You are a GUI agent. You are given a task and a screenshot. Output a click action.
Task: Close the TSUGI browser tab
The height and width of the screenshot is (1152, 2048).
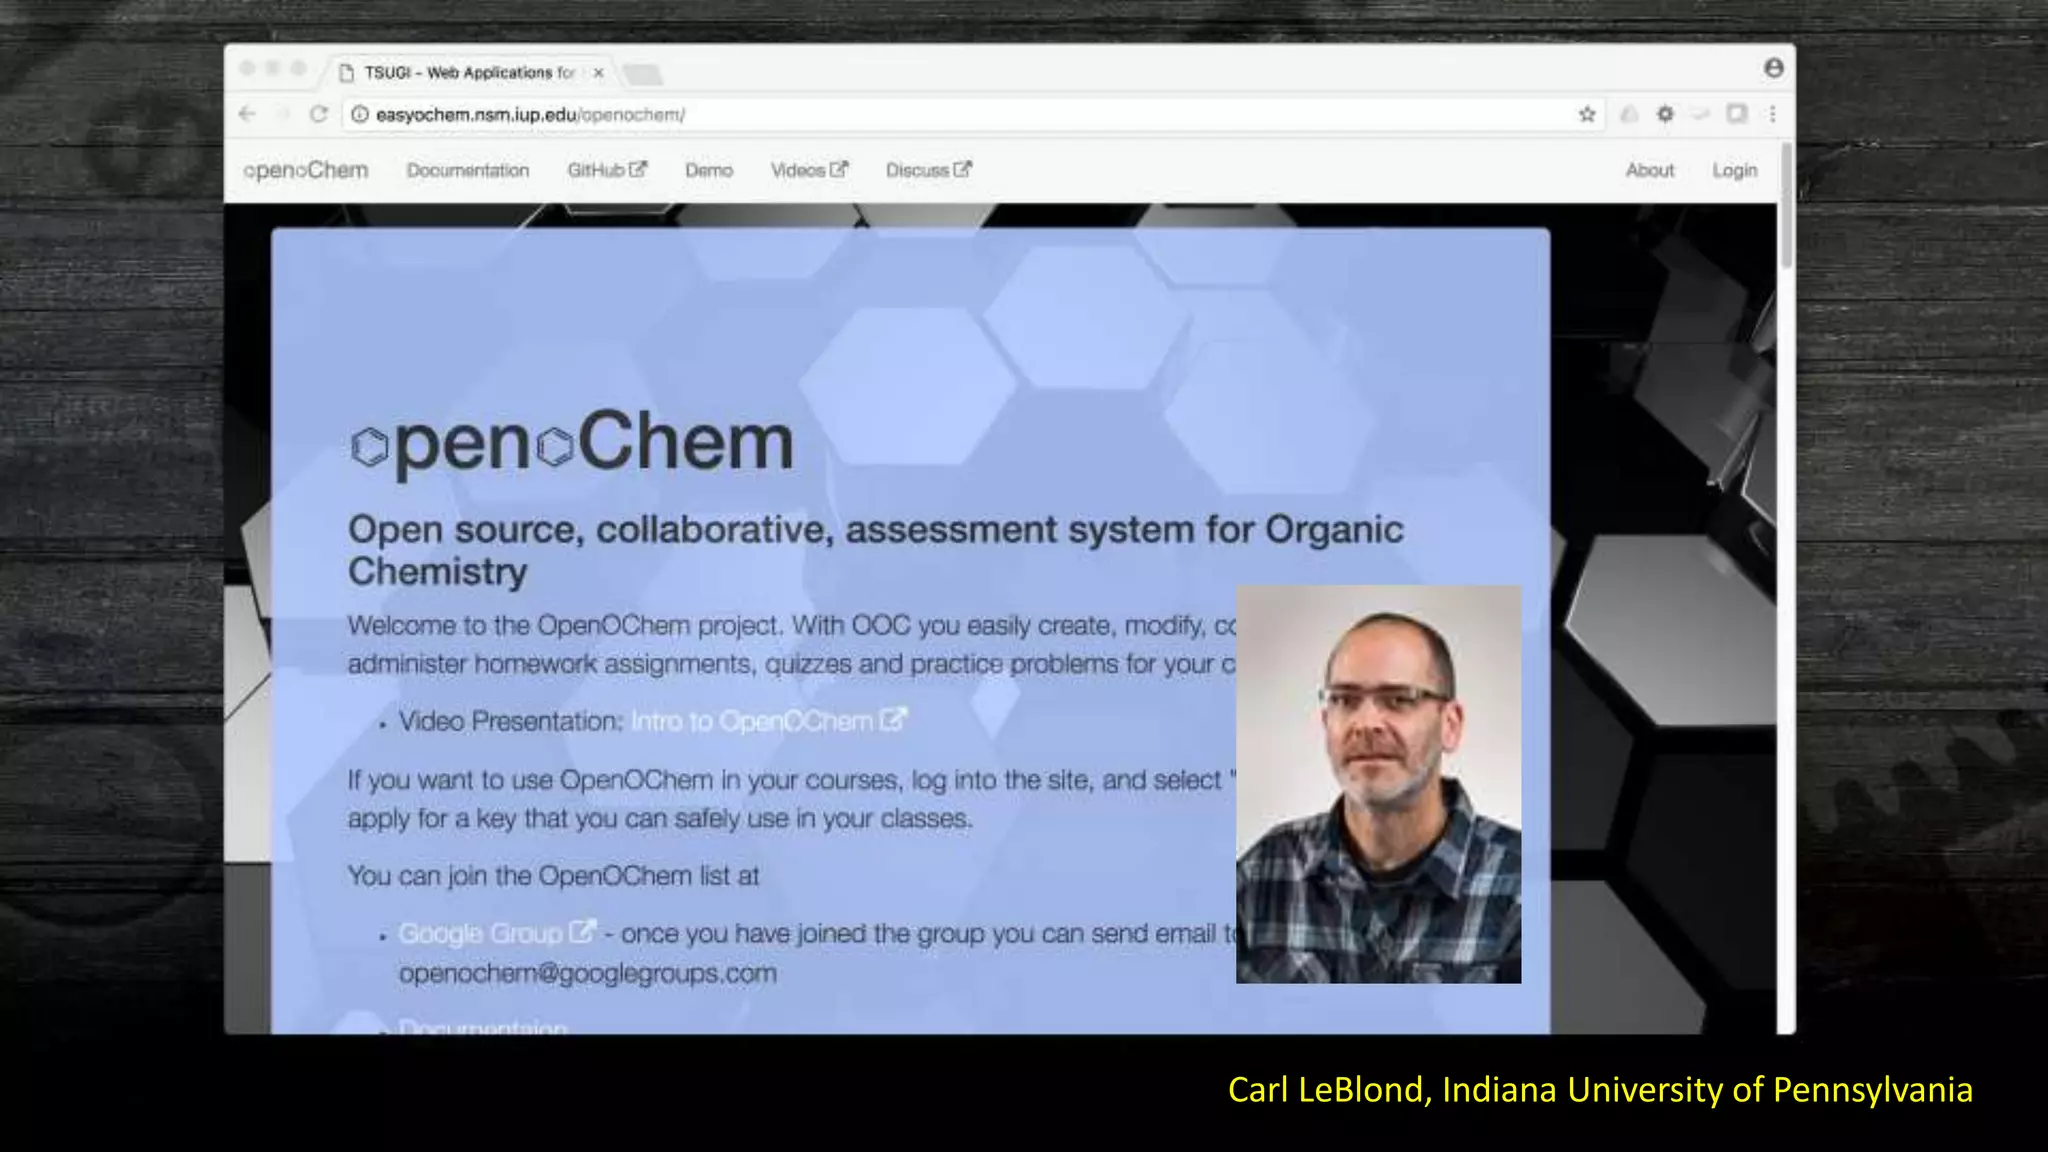[598, 73]
